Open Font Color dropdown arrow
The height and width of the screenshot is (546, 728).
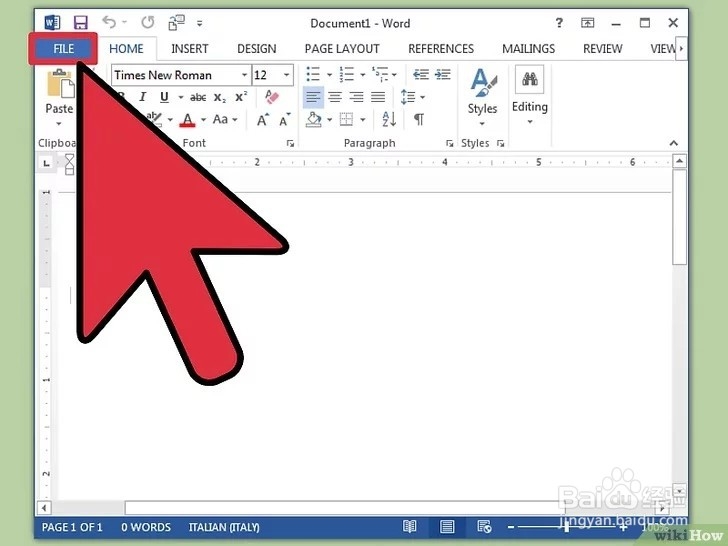click(x=203, y=120)
